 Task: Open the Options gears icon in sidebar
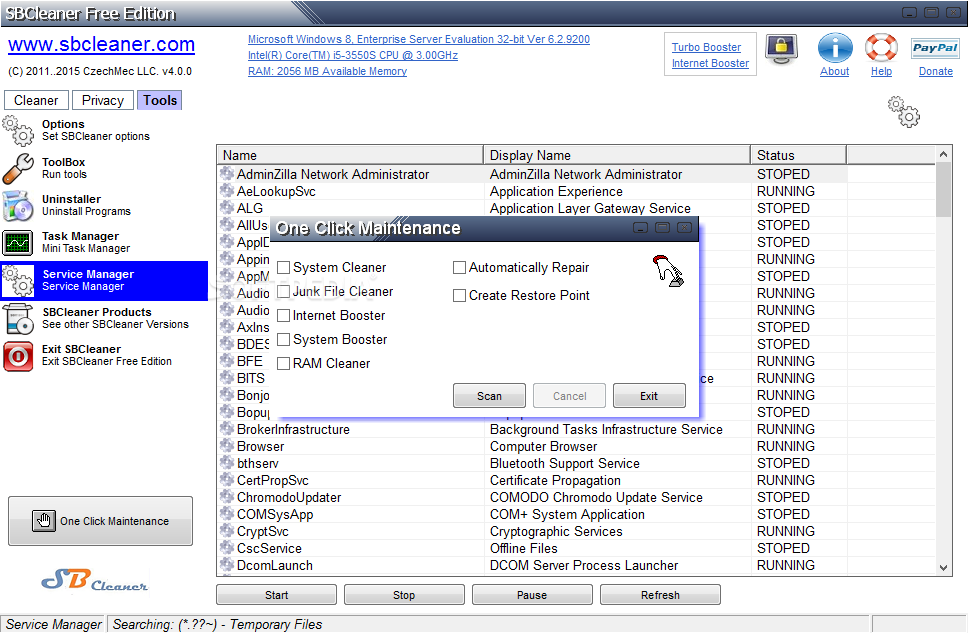(18, 130)
